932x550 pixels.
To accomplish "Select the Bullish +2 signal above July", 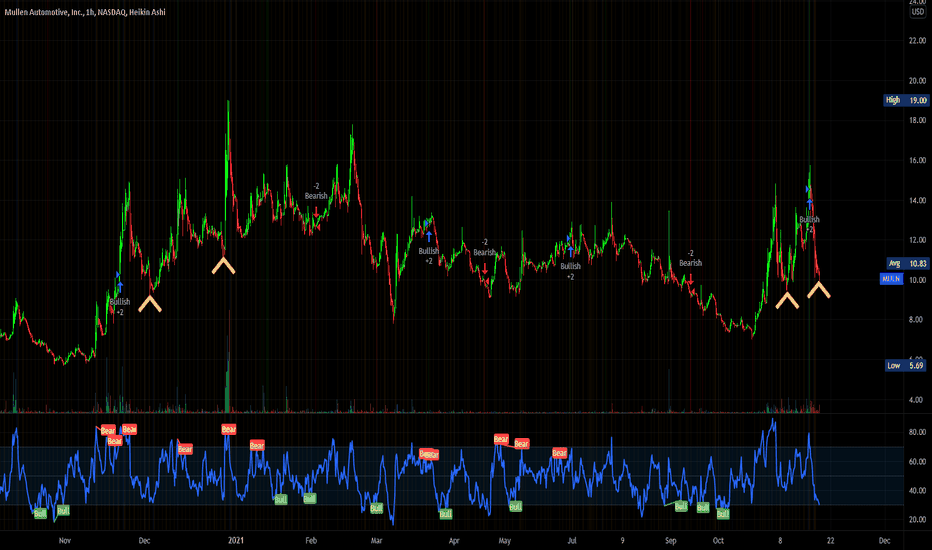I will coord(571,271).
